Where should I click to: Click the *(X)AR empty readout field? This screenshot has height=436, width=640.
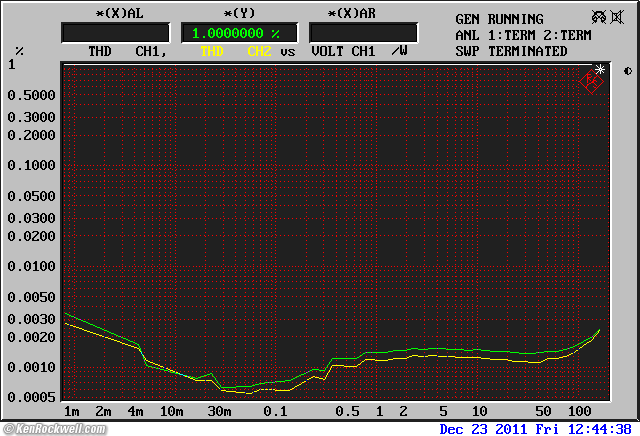click(x=356, y=33)
